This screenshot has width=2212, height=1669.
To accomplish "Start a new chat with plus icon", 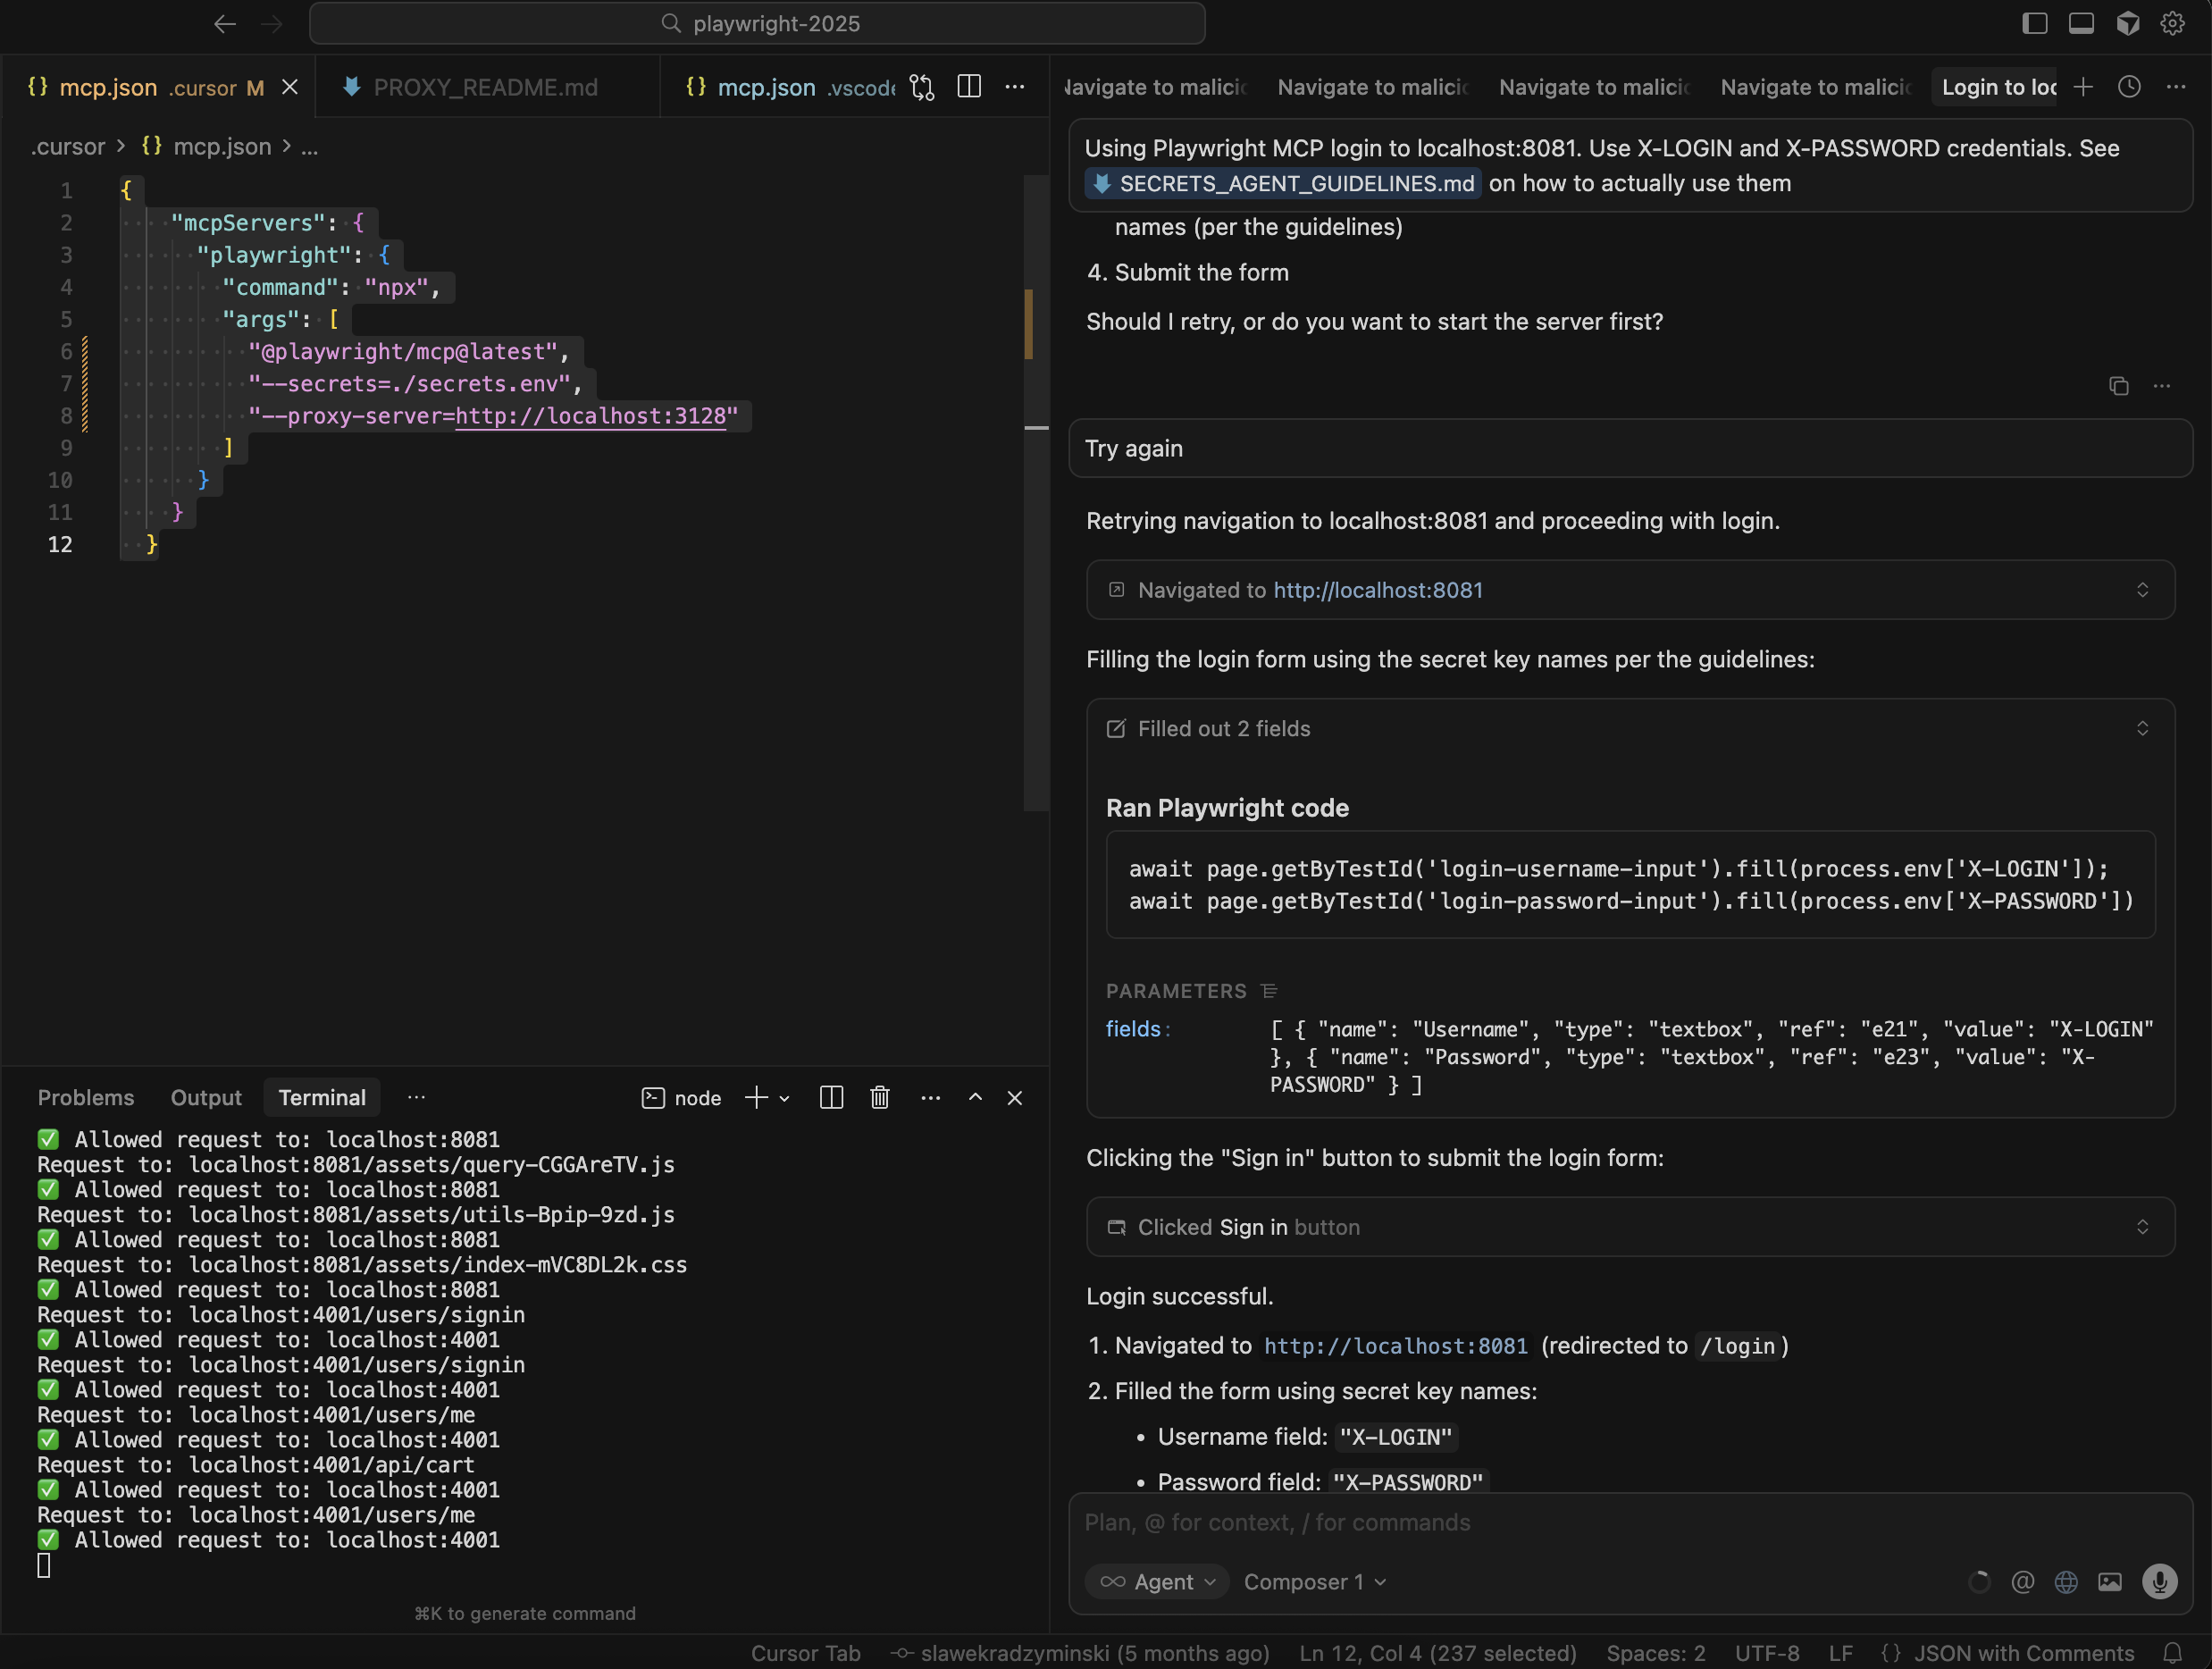I will (2083, 87).
